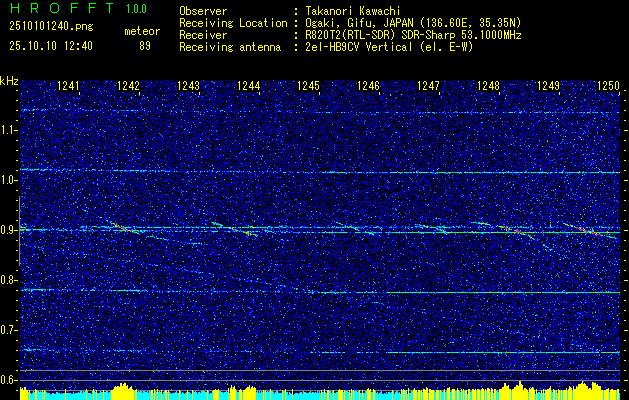Click the 1248 time marker

click(488, 85)
